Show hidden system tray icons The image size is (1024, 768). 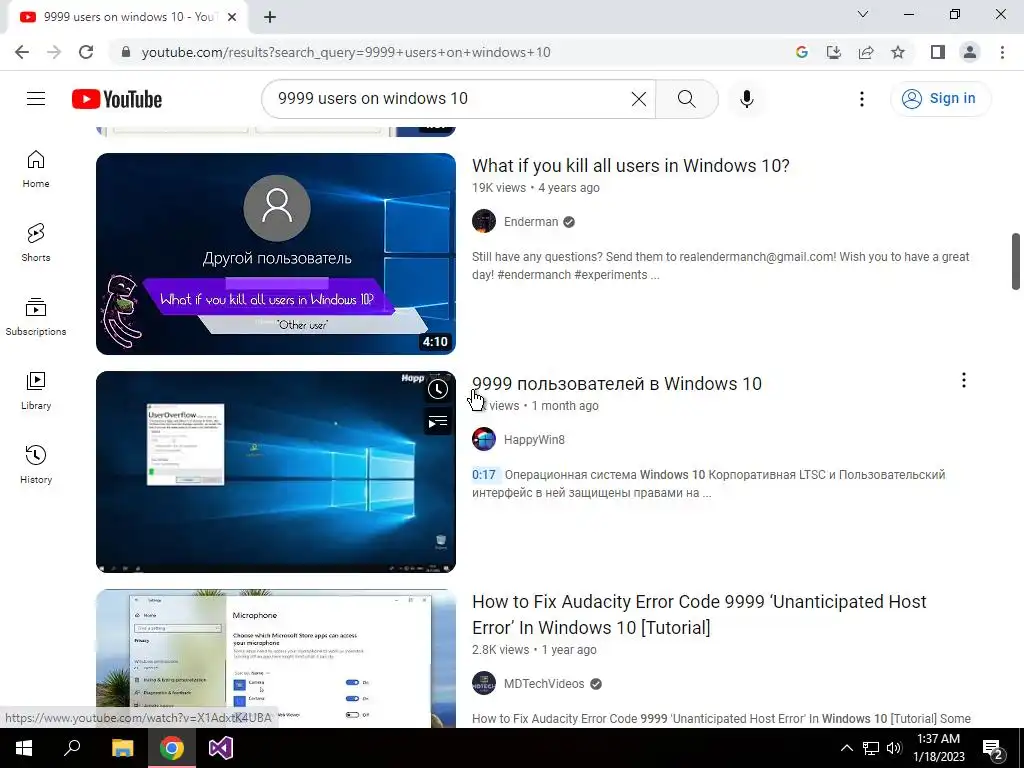pos(846,748)
